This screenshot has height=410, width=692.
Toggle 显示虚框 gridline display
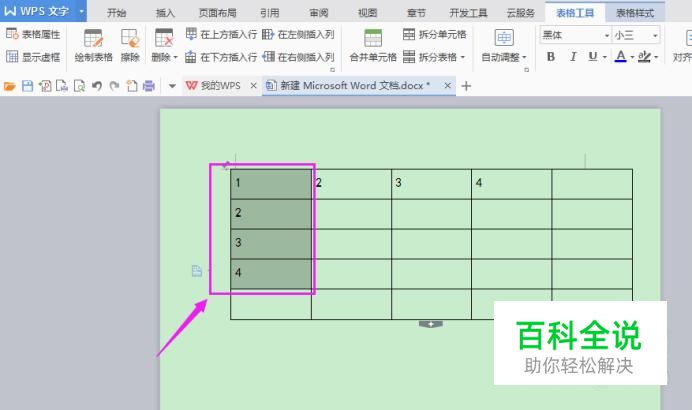pos(33,57)
